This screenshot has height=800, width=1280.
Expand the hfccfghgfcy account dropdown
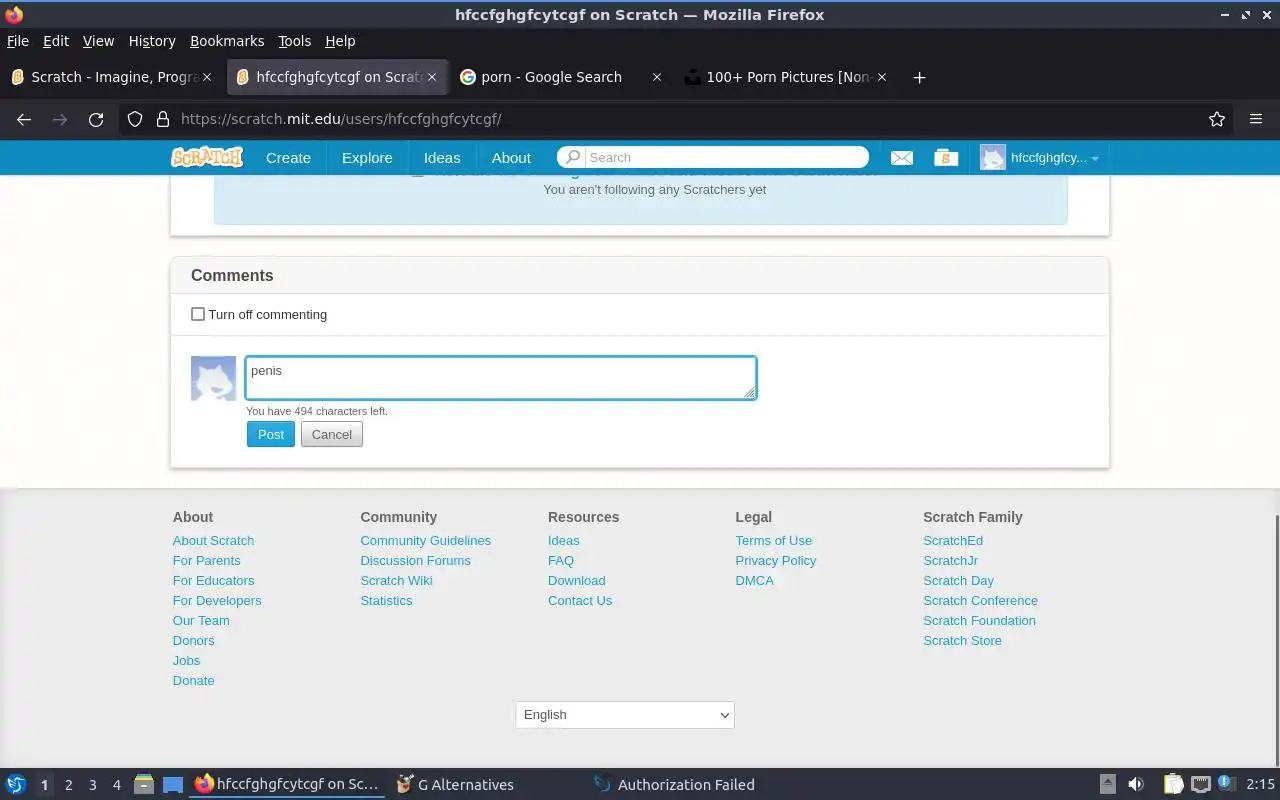(x=1040, y=158)
